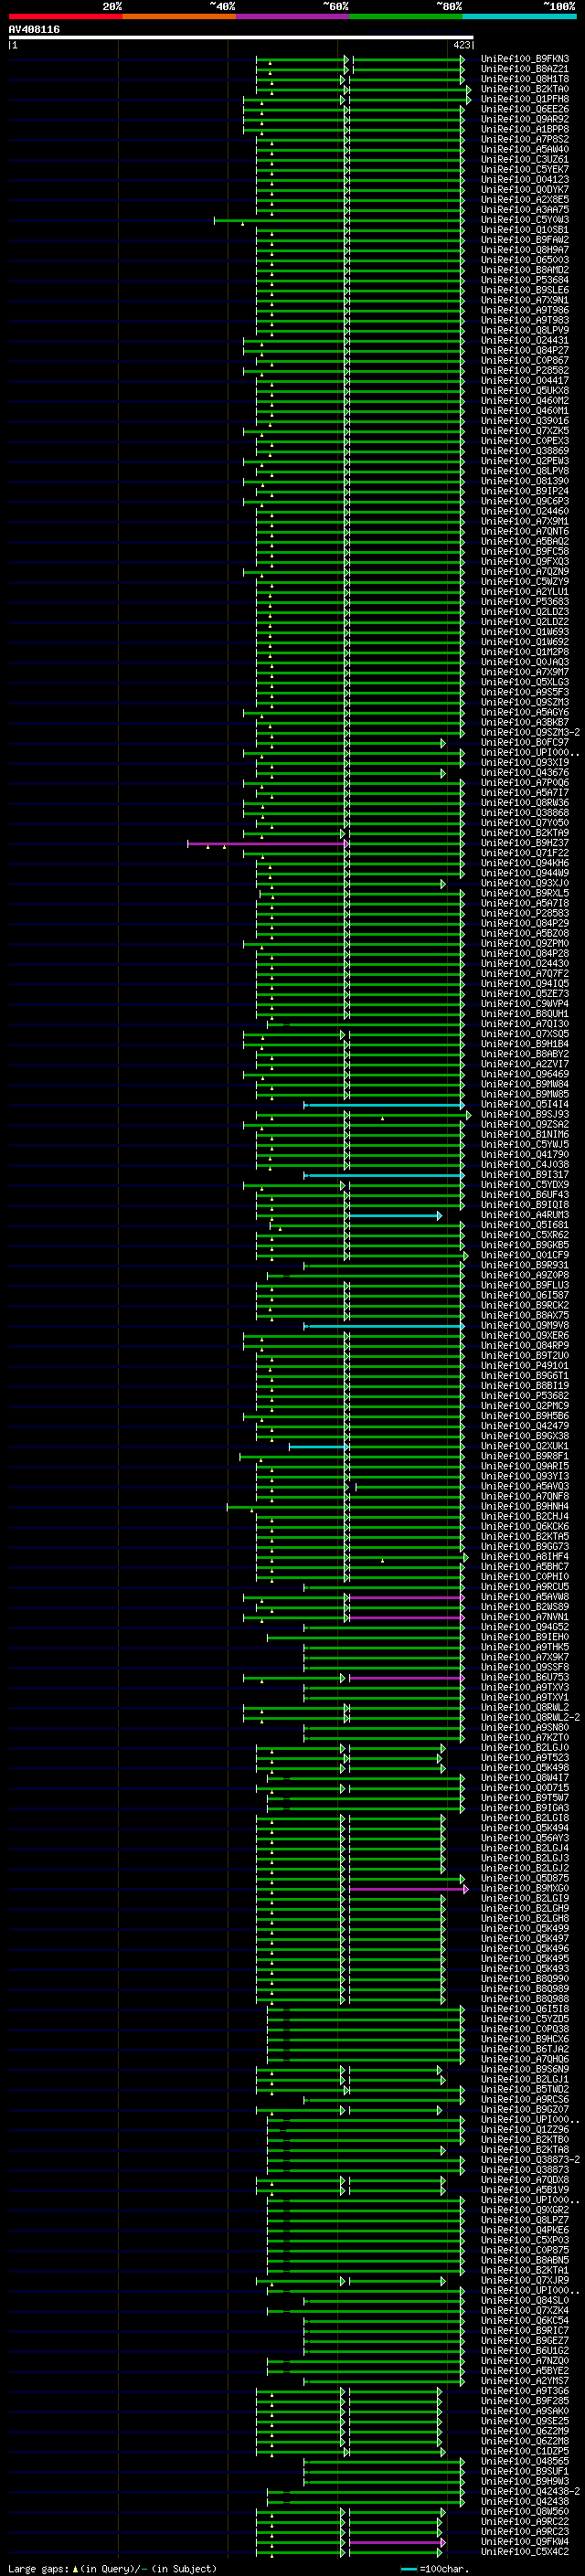Click the purple ~60% identity legend segment

pos(292,16)
